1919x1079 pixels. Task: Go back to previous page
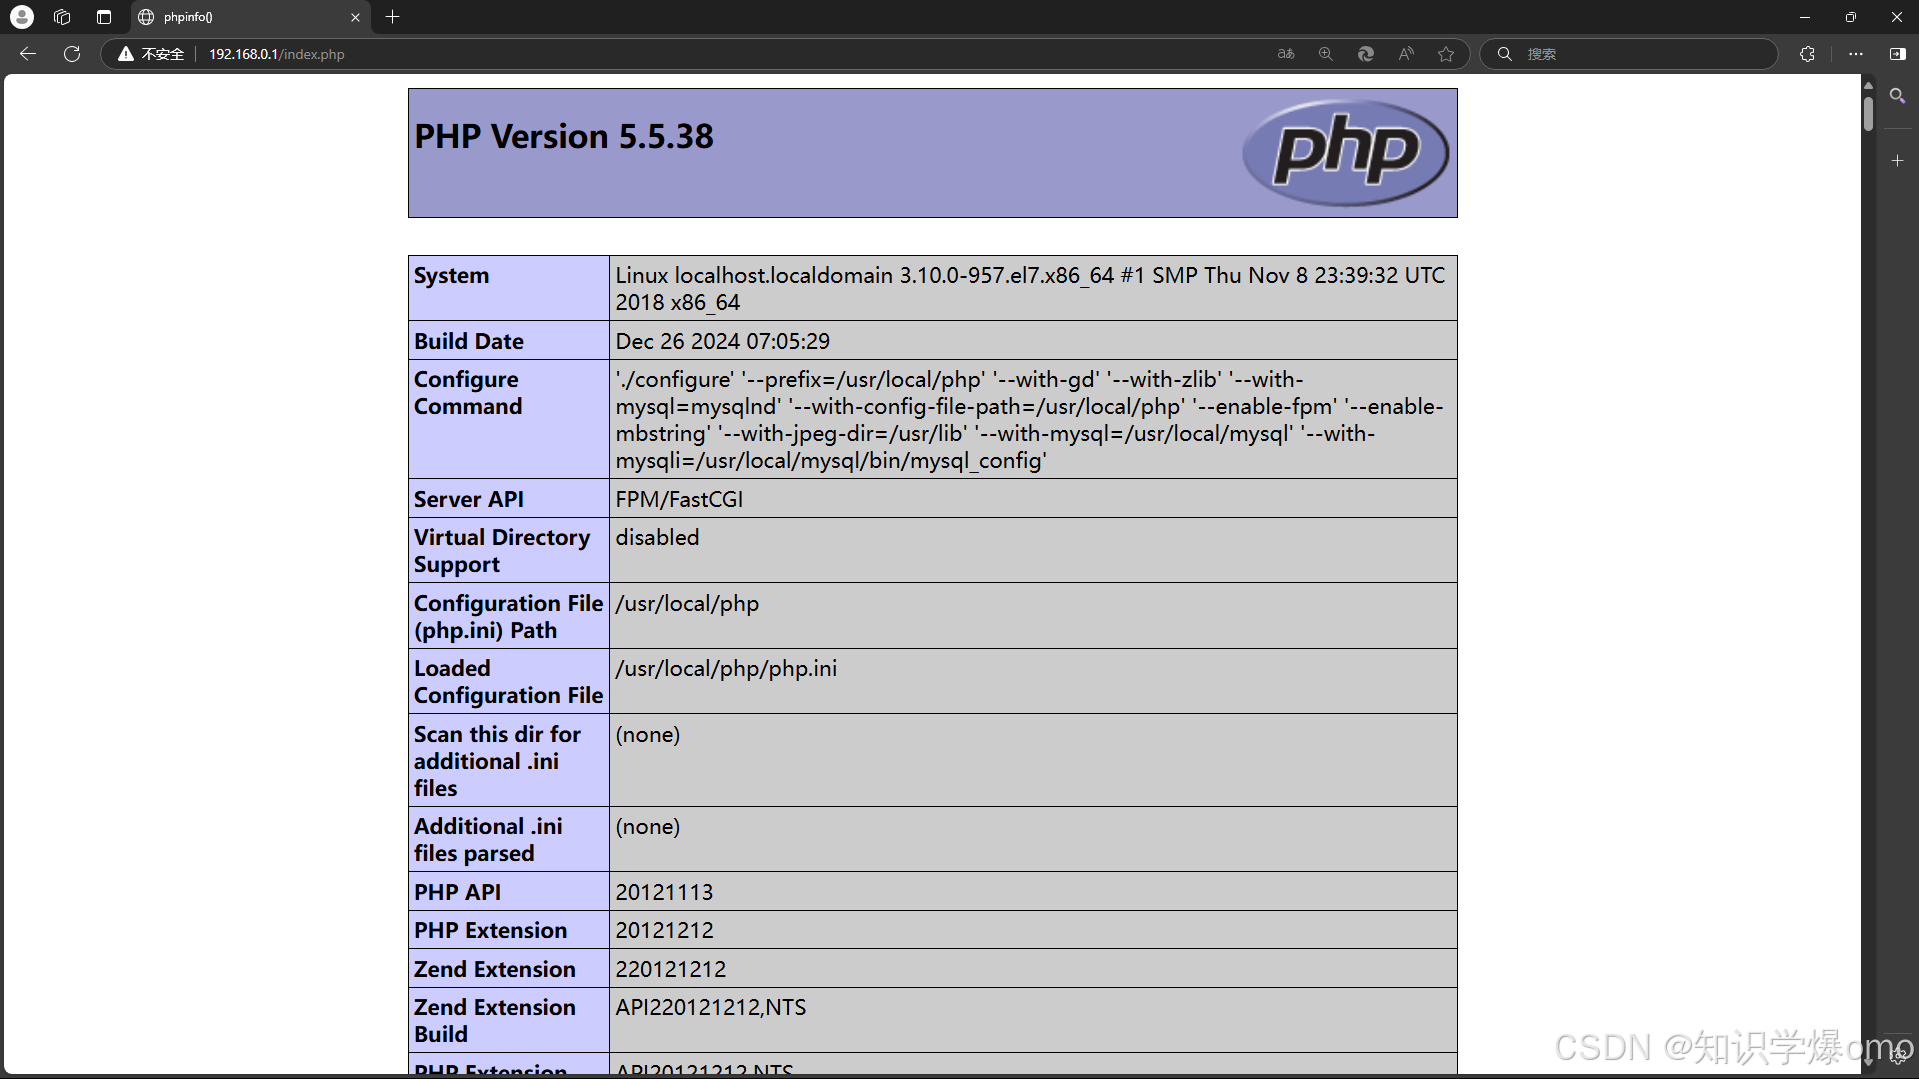tap(28, 54)
